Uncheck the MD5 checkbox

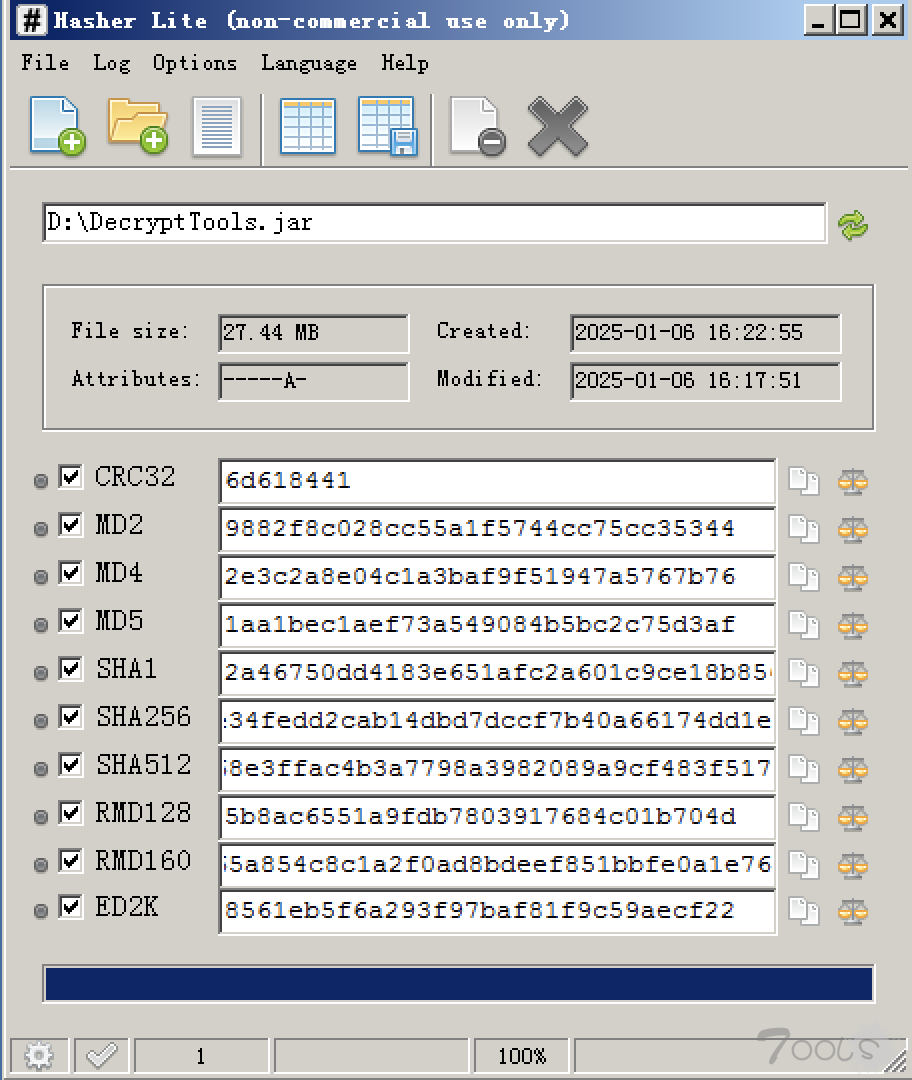pyautogui.click(x=70, y=621)
